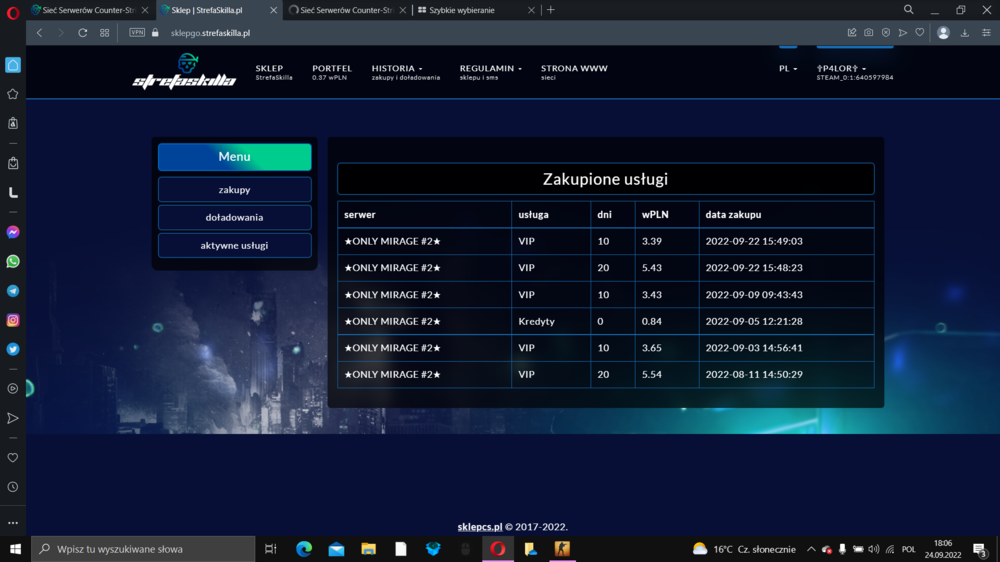Image resolution: width=1000 pixels, height=562 pixels.
Task: Click the Menu header button
Action: pos(235,157)
